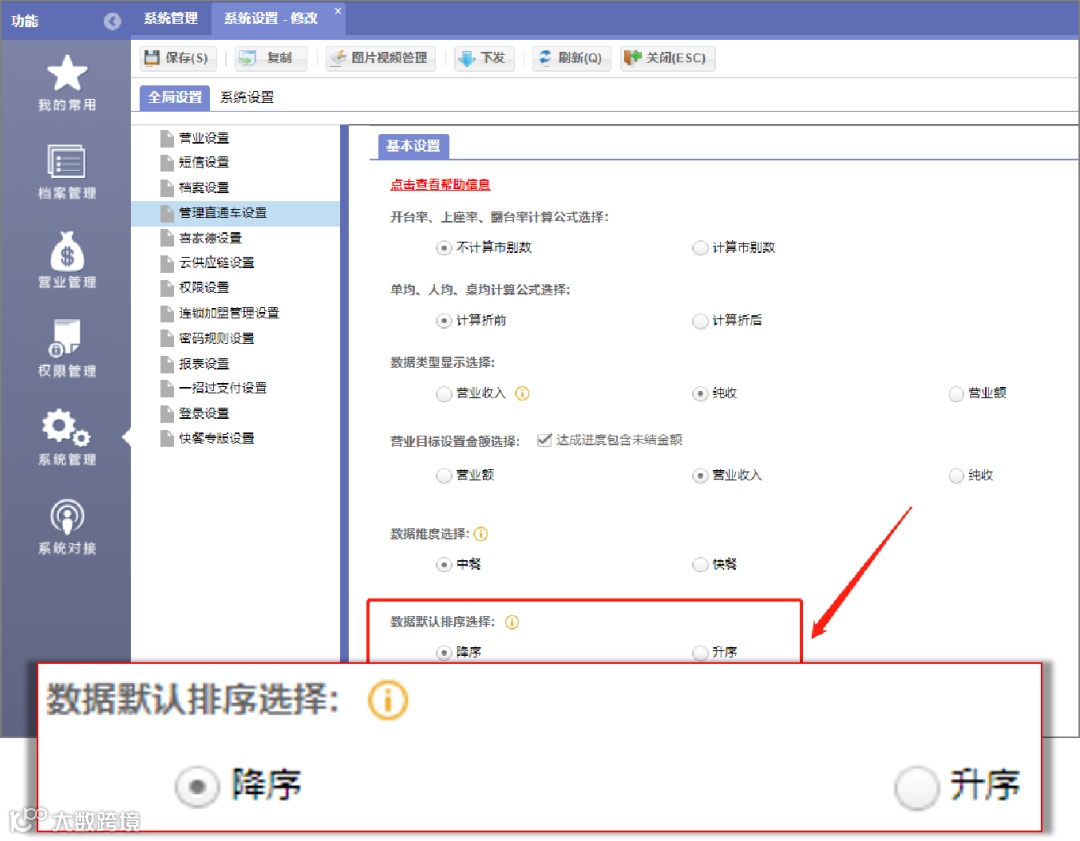Select 密码规则设置 in the settings tree
The height and width of the screenshot is (841, 1080).
[x=216, y=338]
